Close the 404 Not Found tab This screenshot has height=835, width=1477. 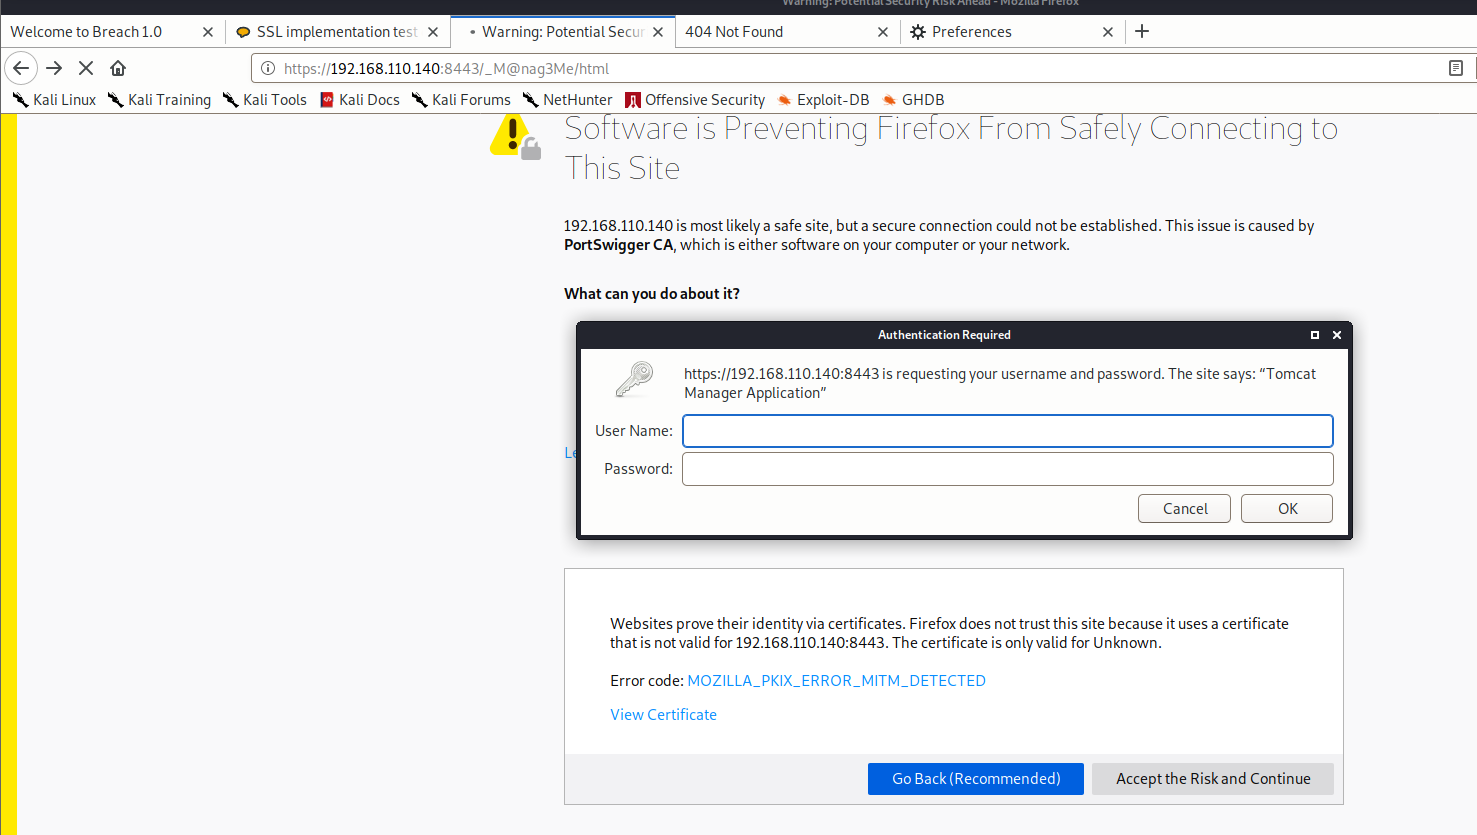[883, 32]
